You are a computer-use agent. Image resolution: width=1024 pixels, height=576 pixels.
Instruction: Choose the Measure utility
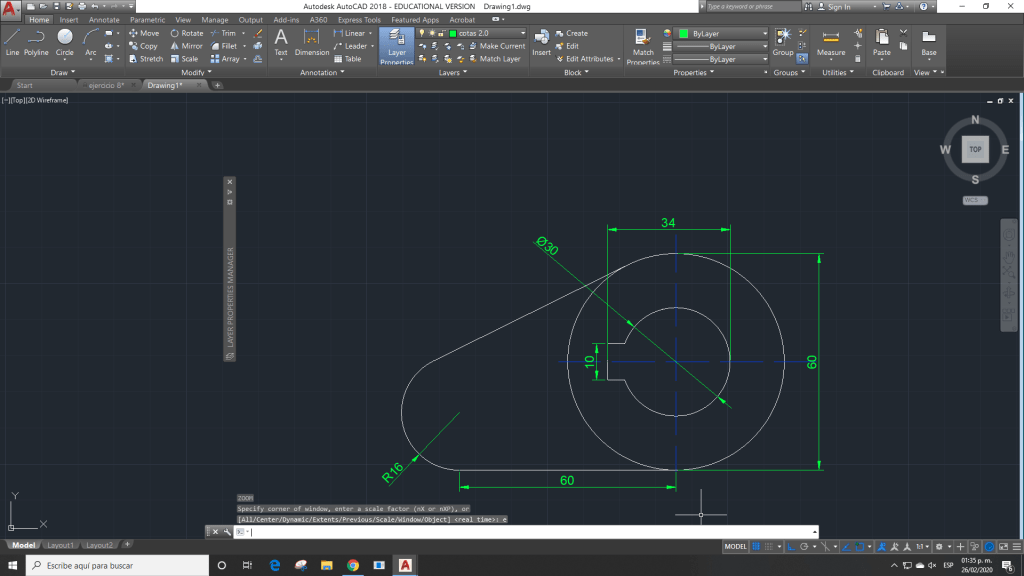pos(830,41)
